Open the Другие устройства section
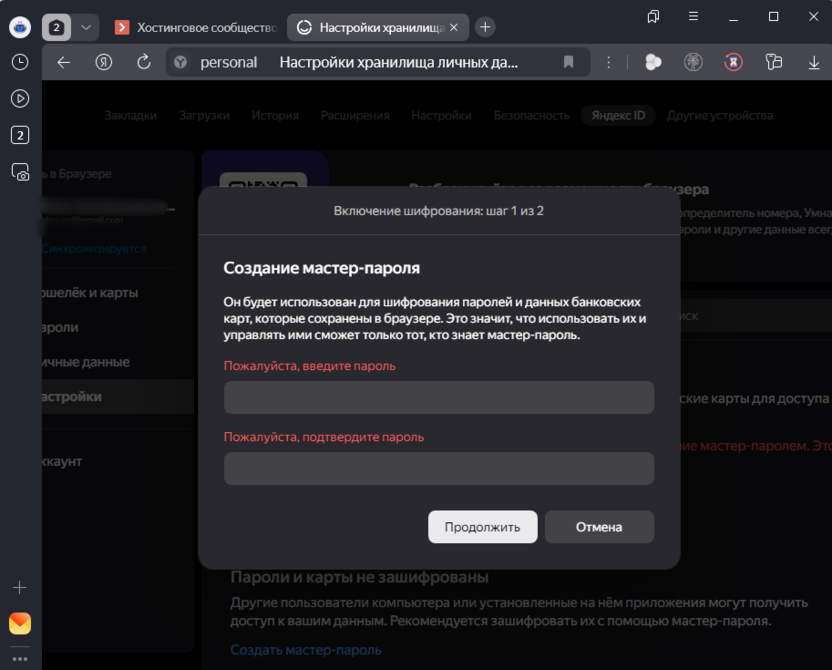This screenshot has height=670, width=832. pyautogui.click(x=720, y=115)
